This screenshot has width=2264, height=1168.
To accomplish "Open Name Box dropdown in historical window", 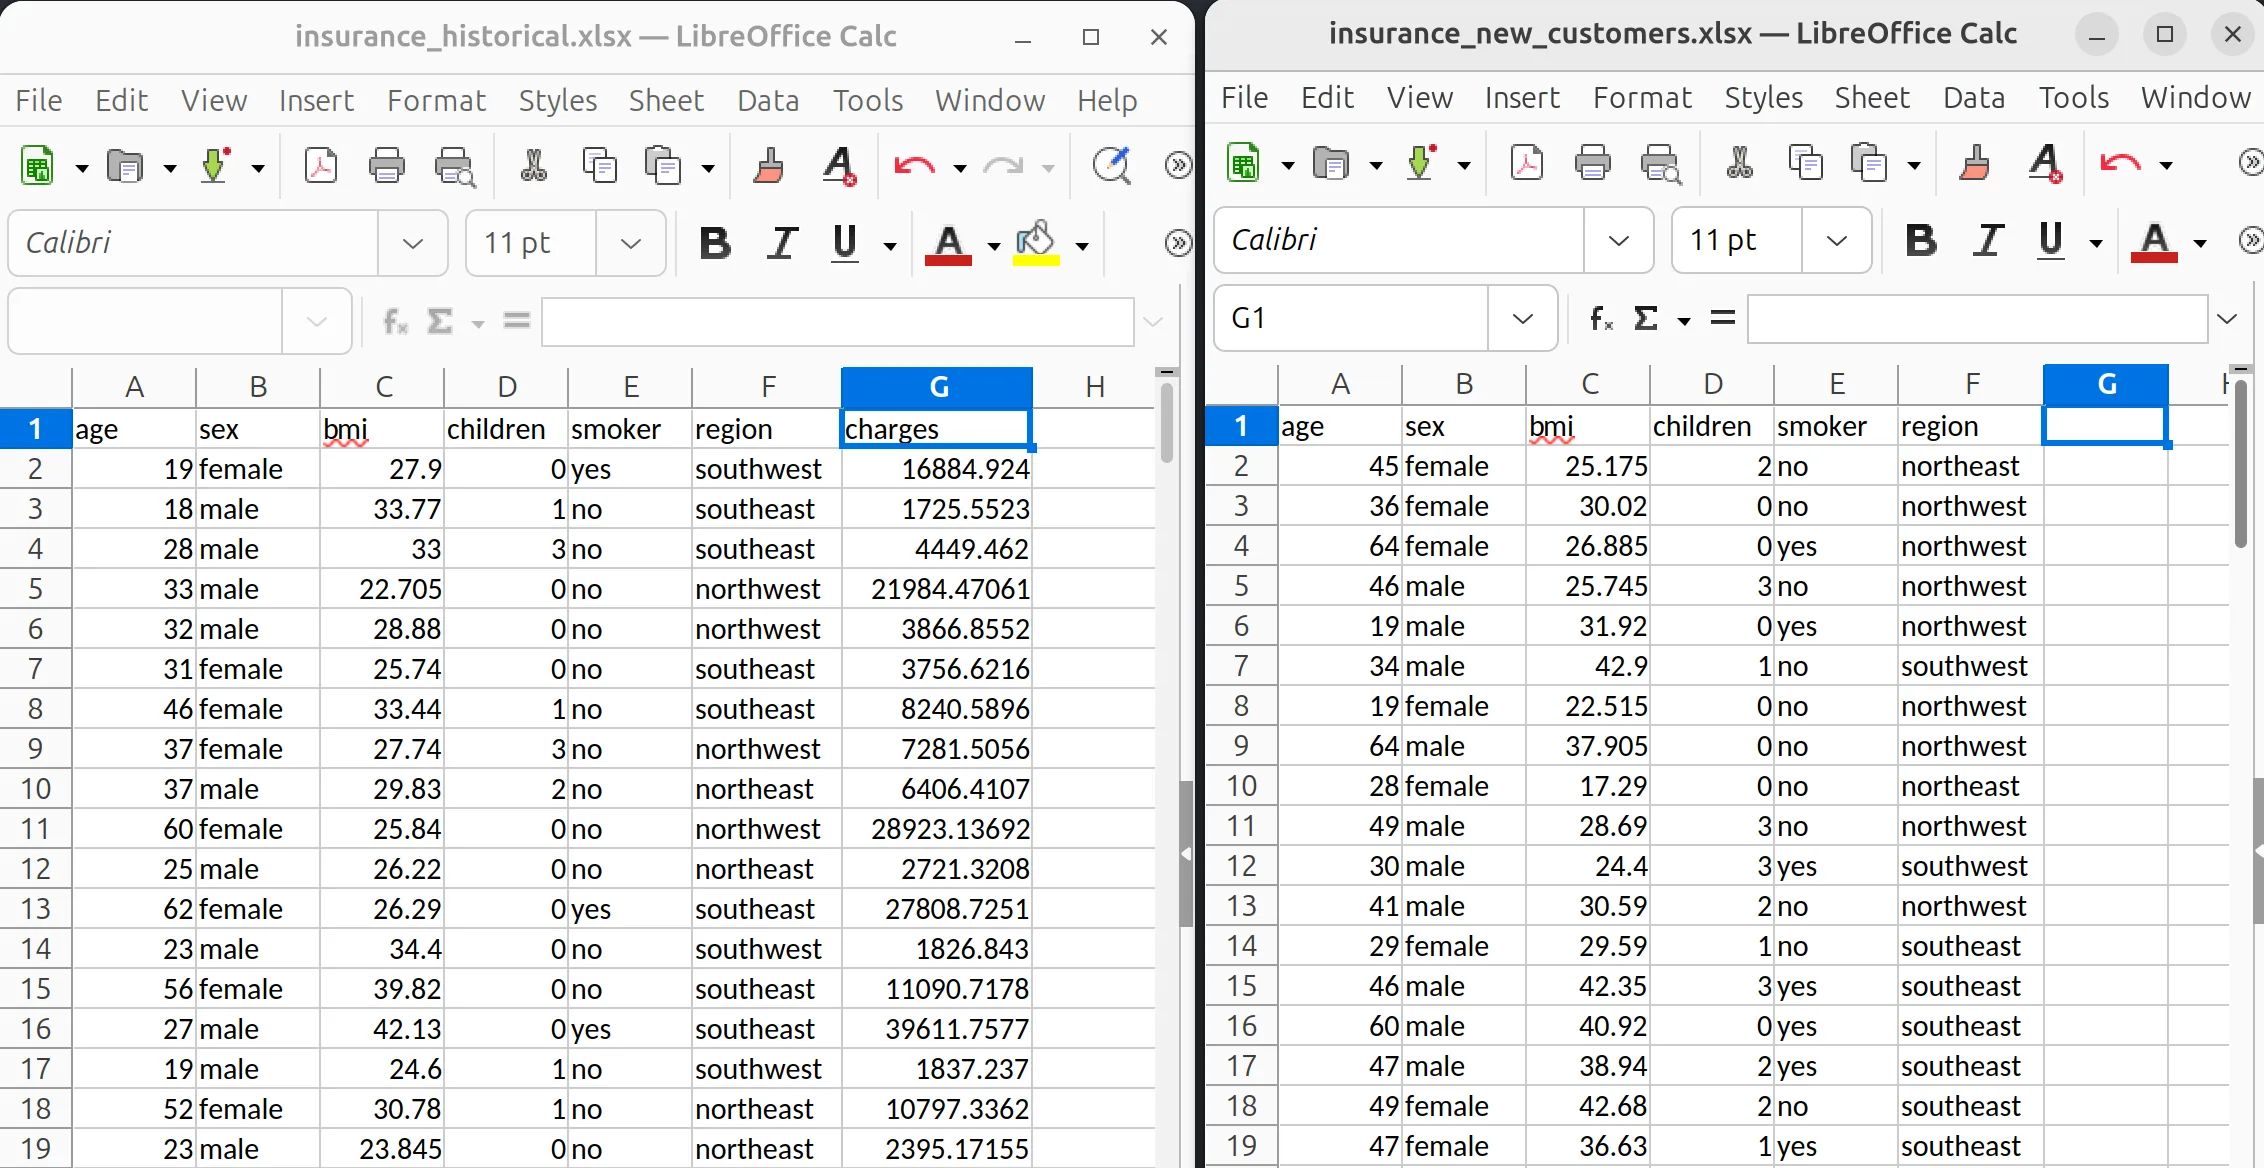I will point(316,321).
